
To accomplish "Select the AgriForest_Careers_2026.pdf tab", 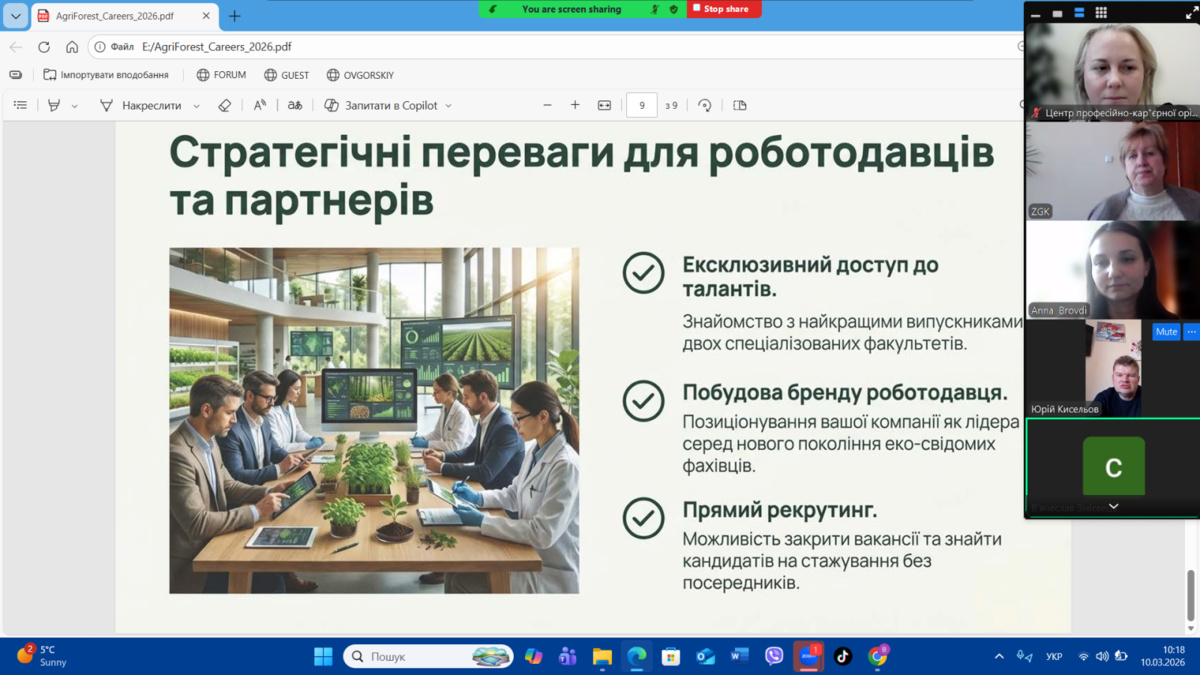I will point(115,16).
